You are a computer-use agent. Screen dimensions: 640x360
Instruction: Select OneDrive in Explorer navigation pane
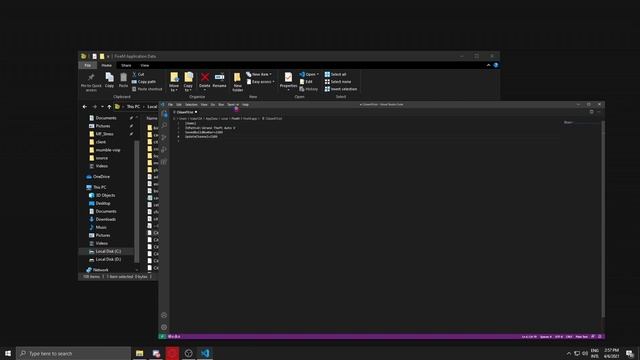click(98, 177)
